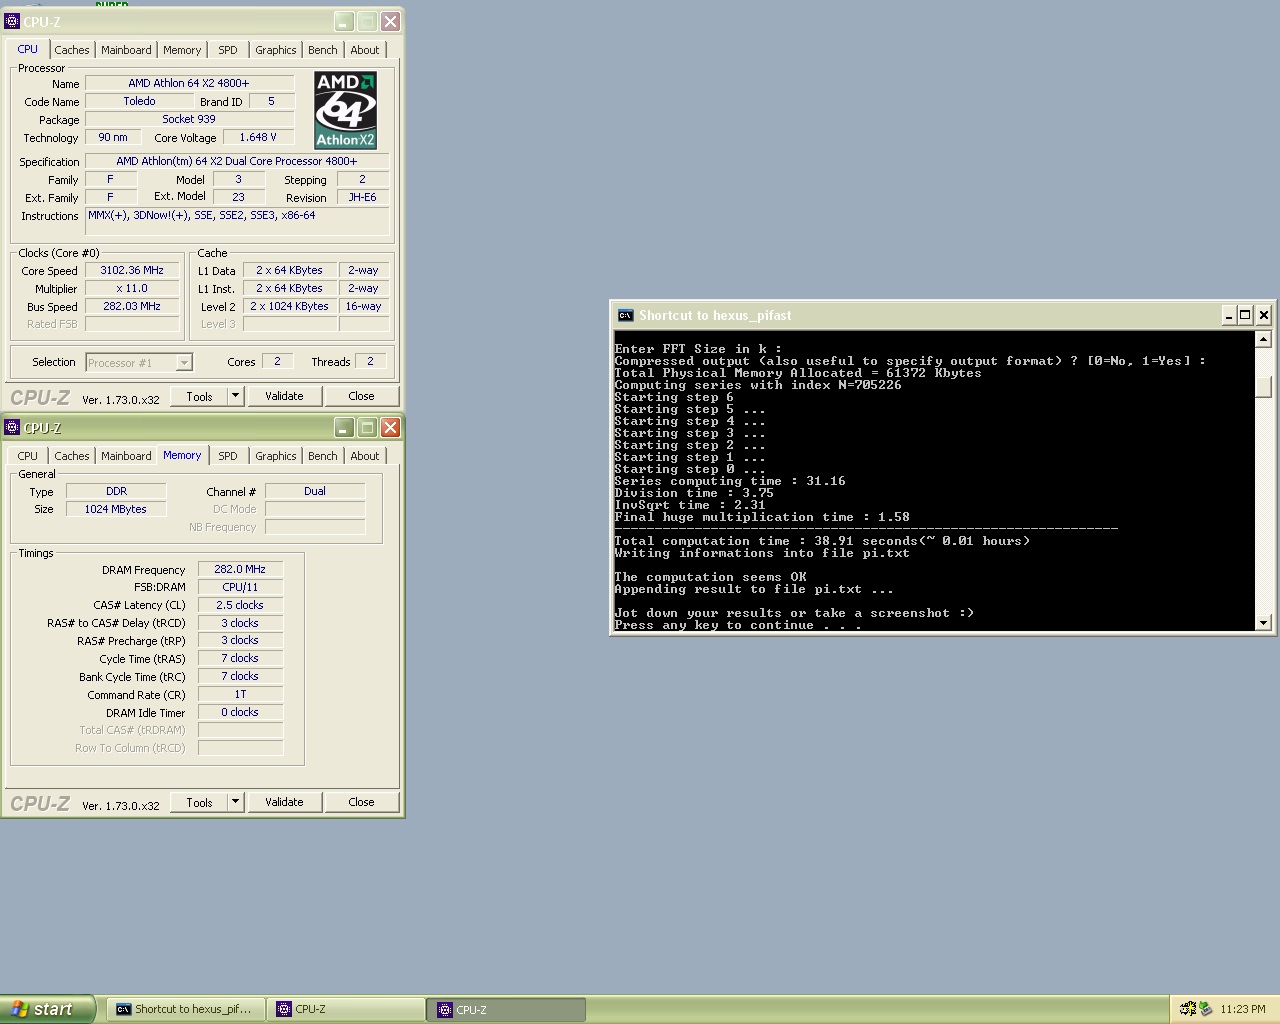Image resolution: width=1280 pixels, height=1024 pixels.
Task: Click the console scrollbar down arrow
Action: pyautogui.click(x=1263, y=623)
